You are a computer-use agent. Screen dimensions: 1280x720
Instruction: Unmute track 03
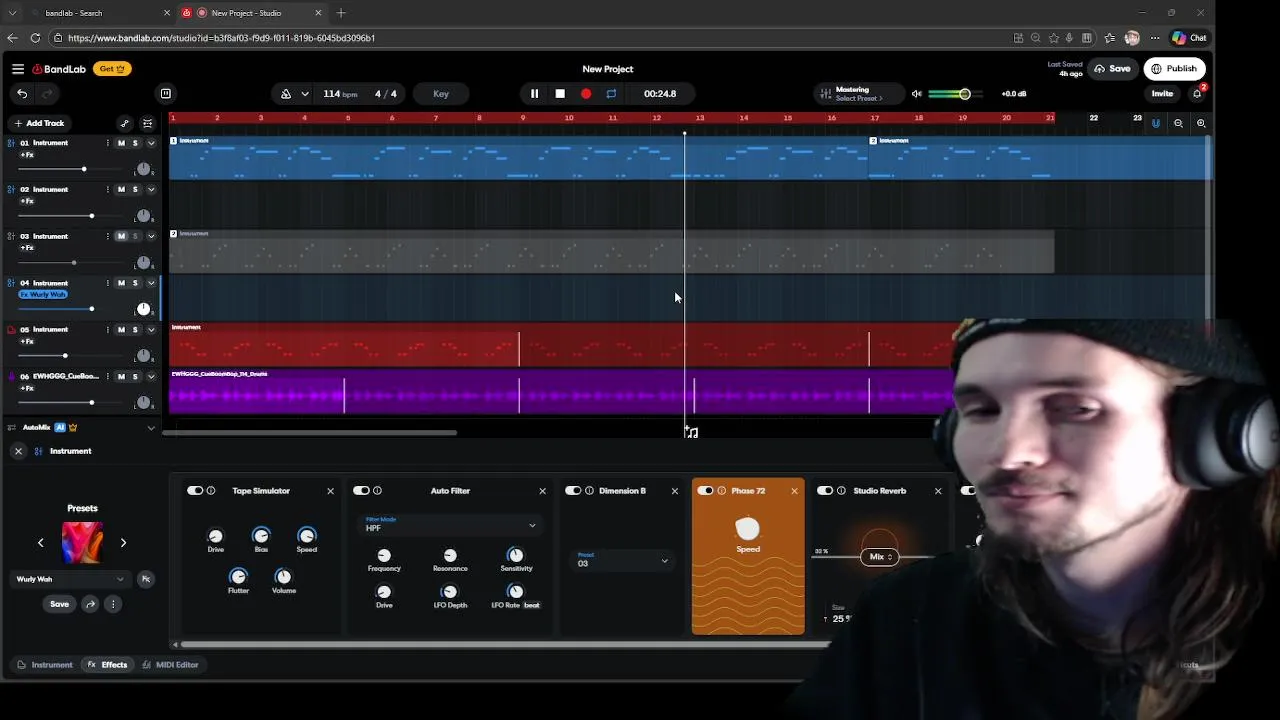tap(121, 237)
